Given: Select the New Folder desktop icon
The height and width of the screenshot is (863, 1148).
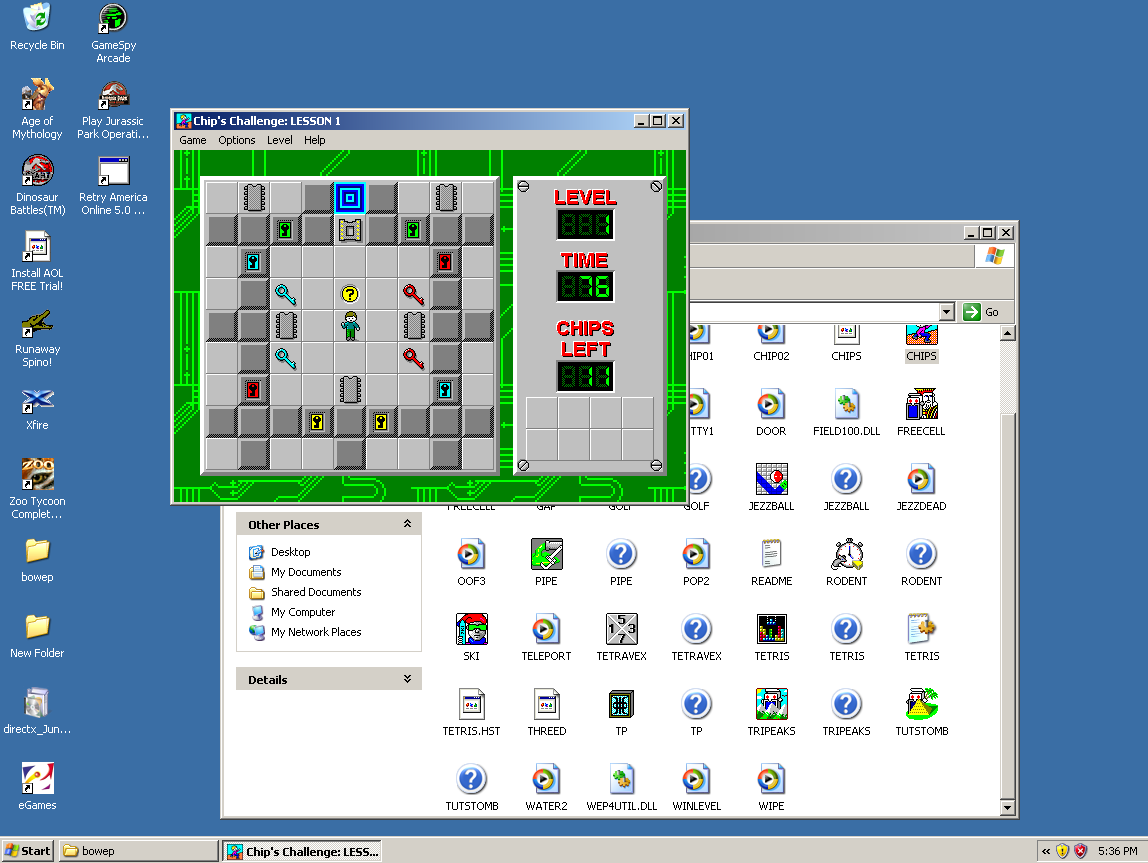Looking at the screenshot, I should tap(37, 636).
